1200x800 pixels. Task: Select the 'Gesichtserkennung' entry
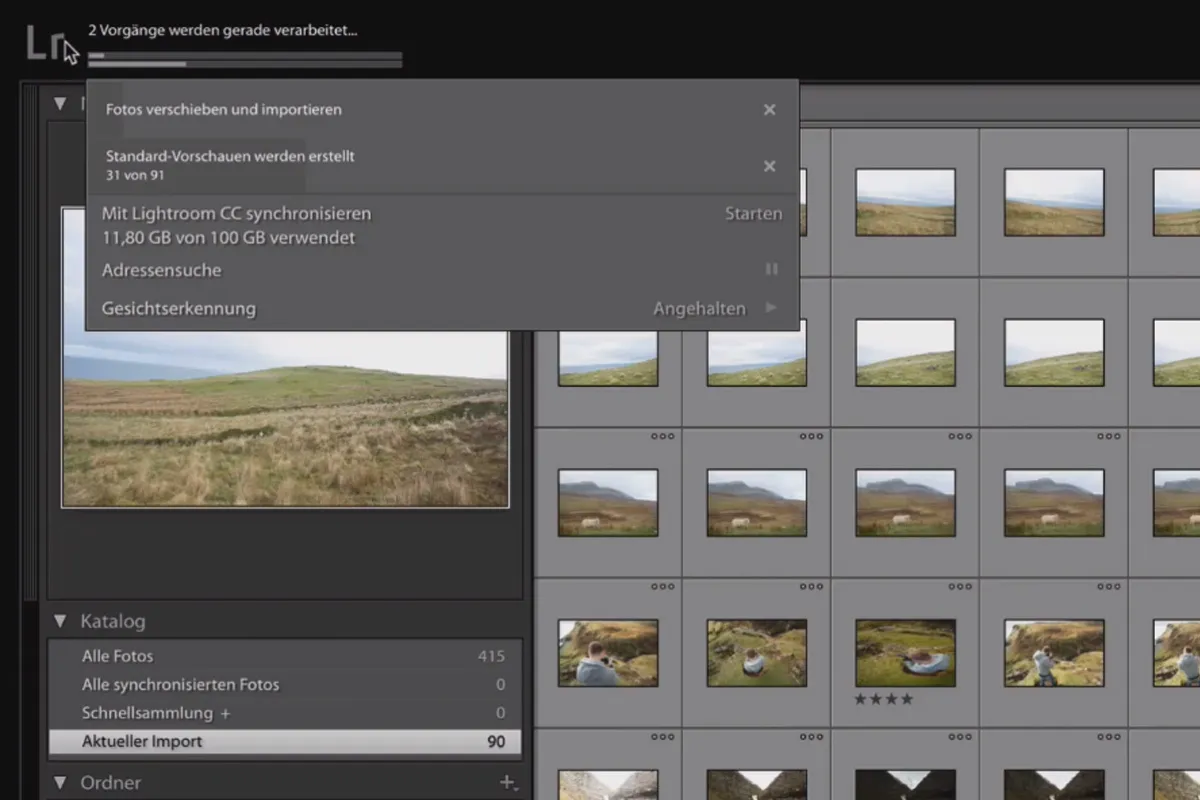click(x=178, y=309)
